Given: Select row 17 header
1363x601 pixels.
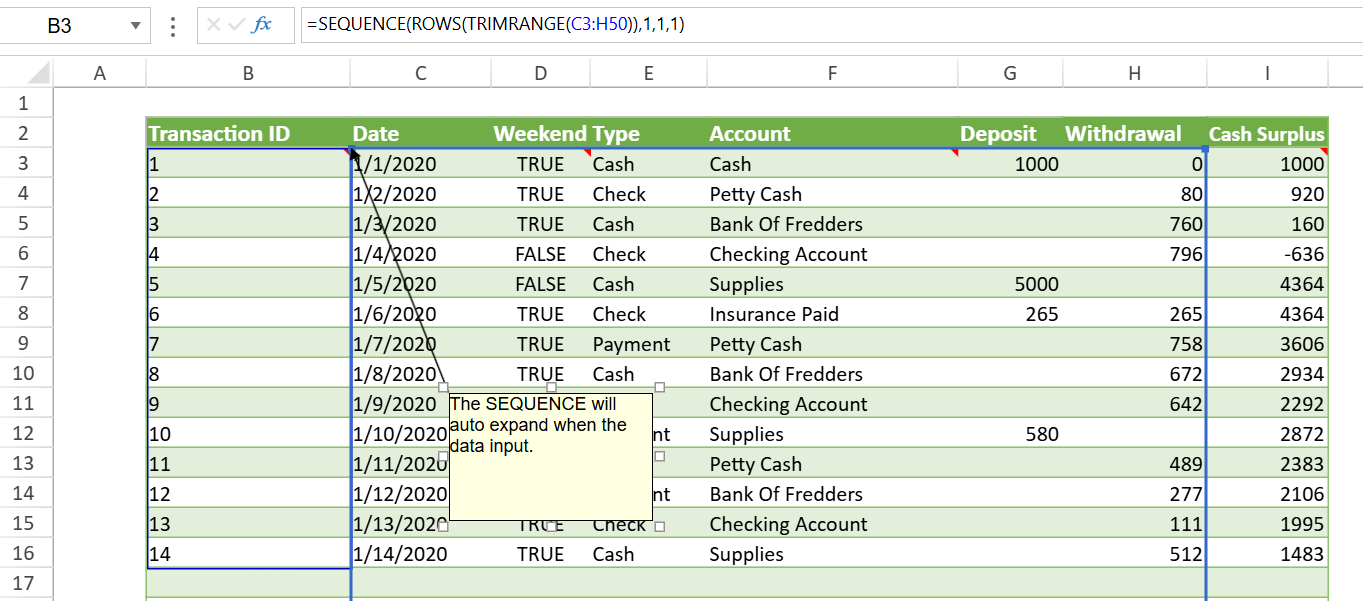Looking at the screenshot, I should coord(24,583).
